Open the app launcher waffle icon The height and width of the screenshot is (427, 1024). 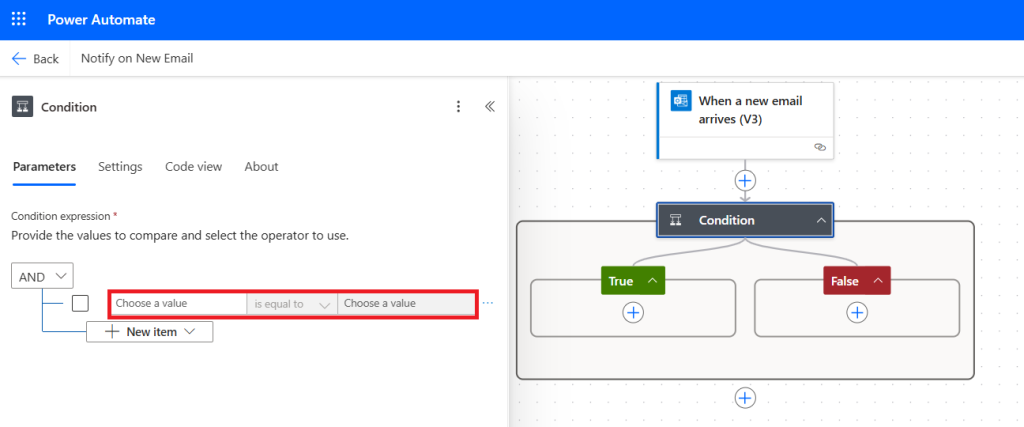coord(19,20)
